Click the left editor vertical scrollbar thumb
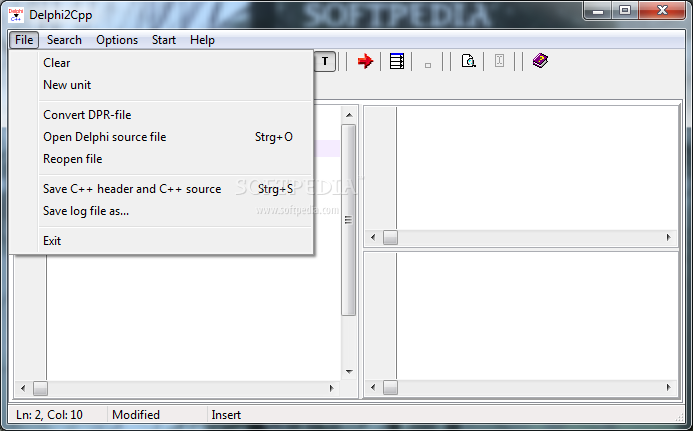 click(349, 220)
